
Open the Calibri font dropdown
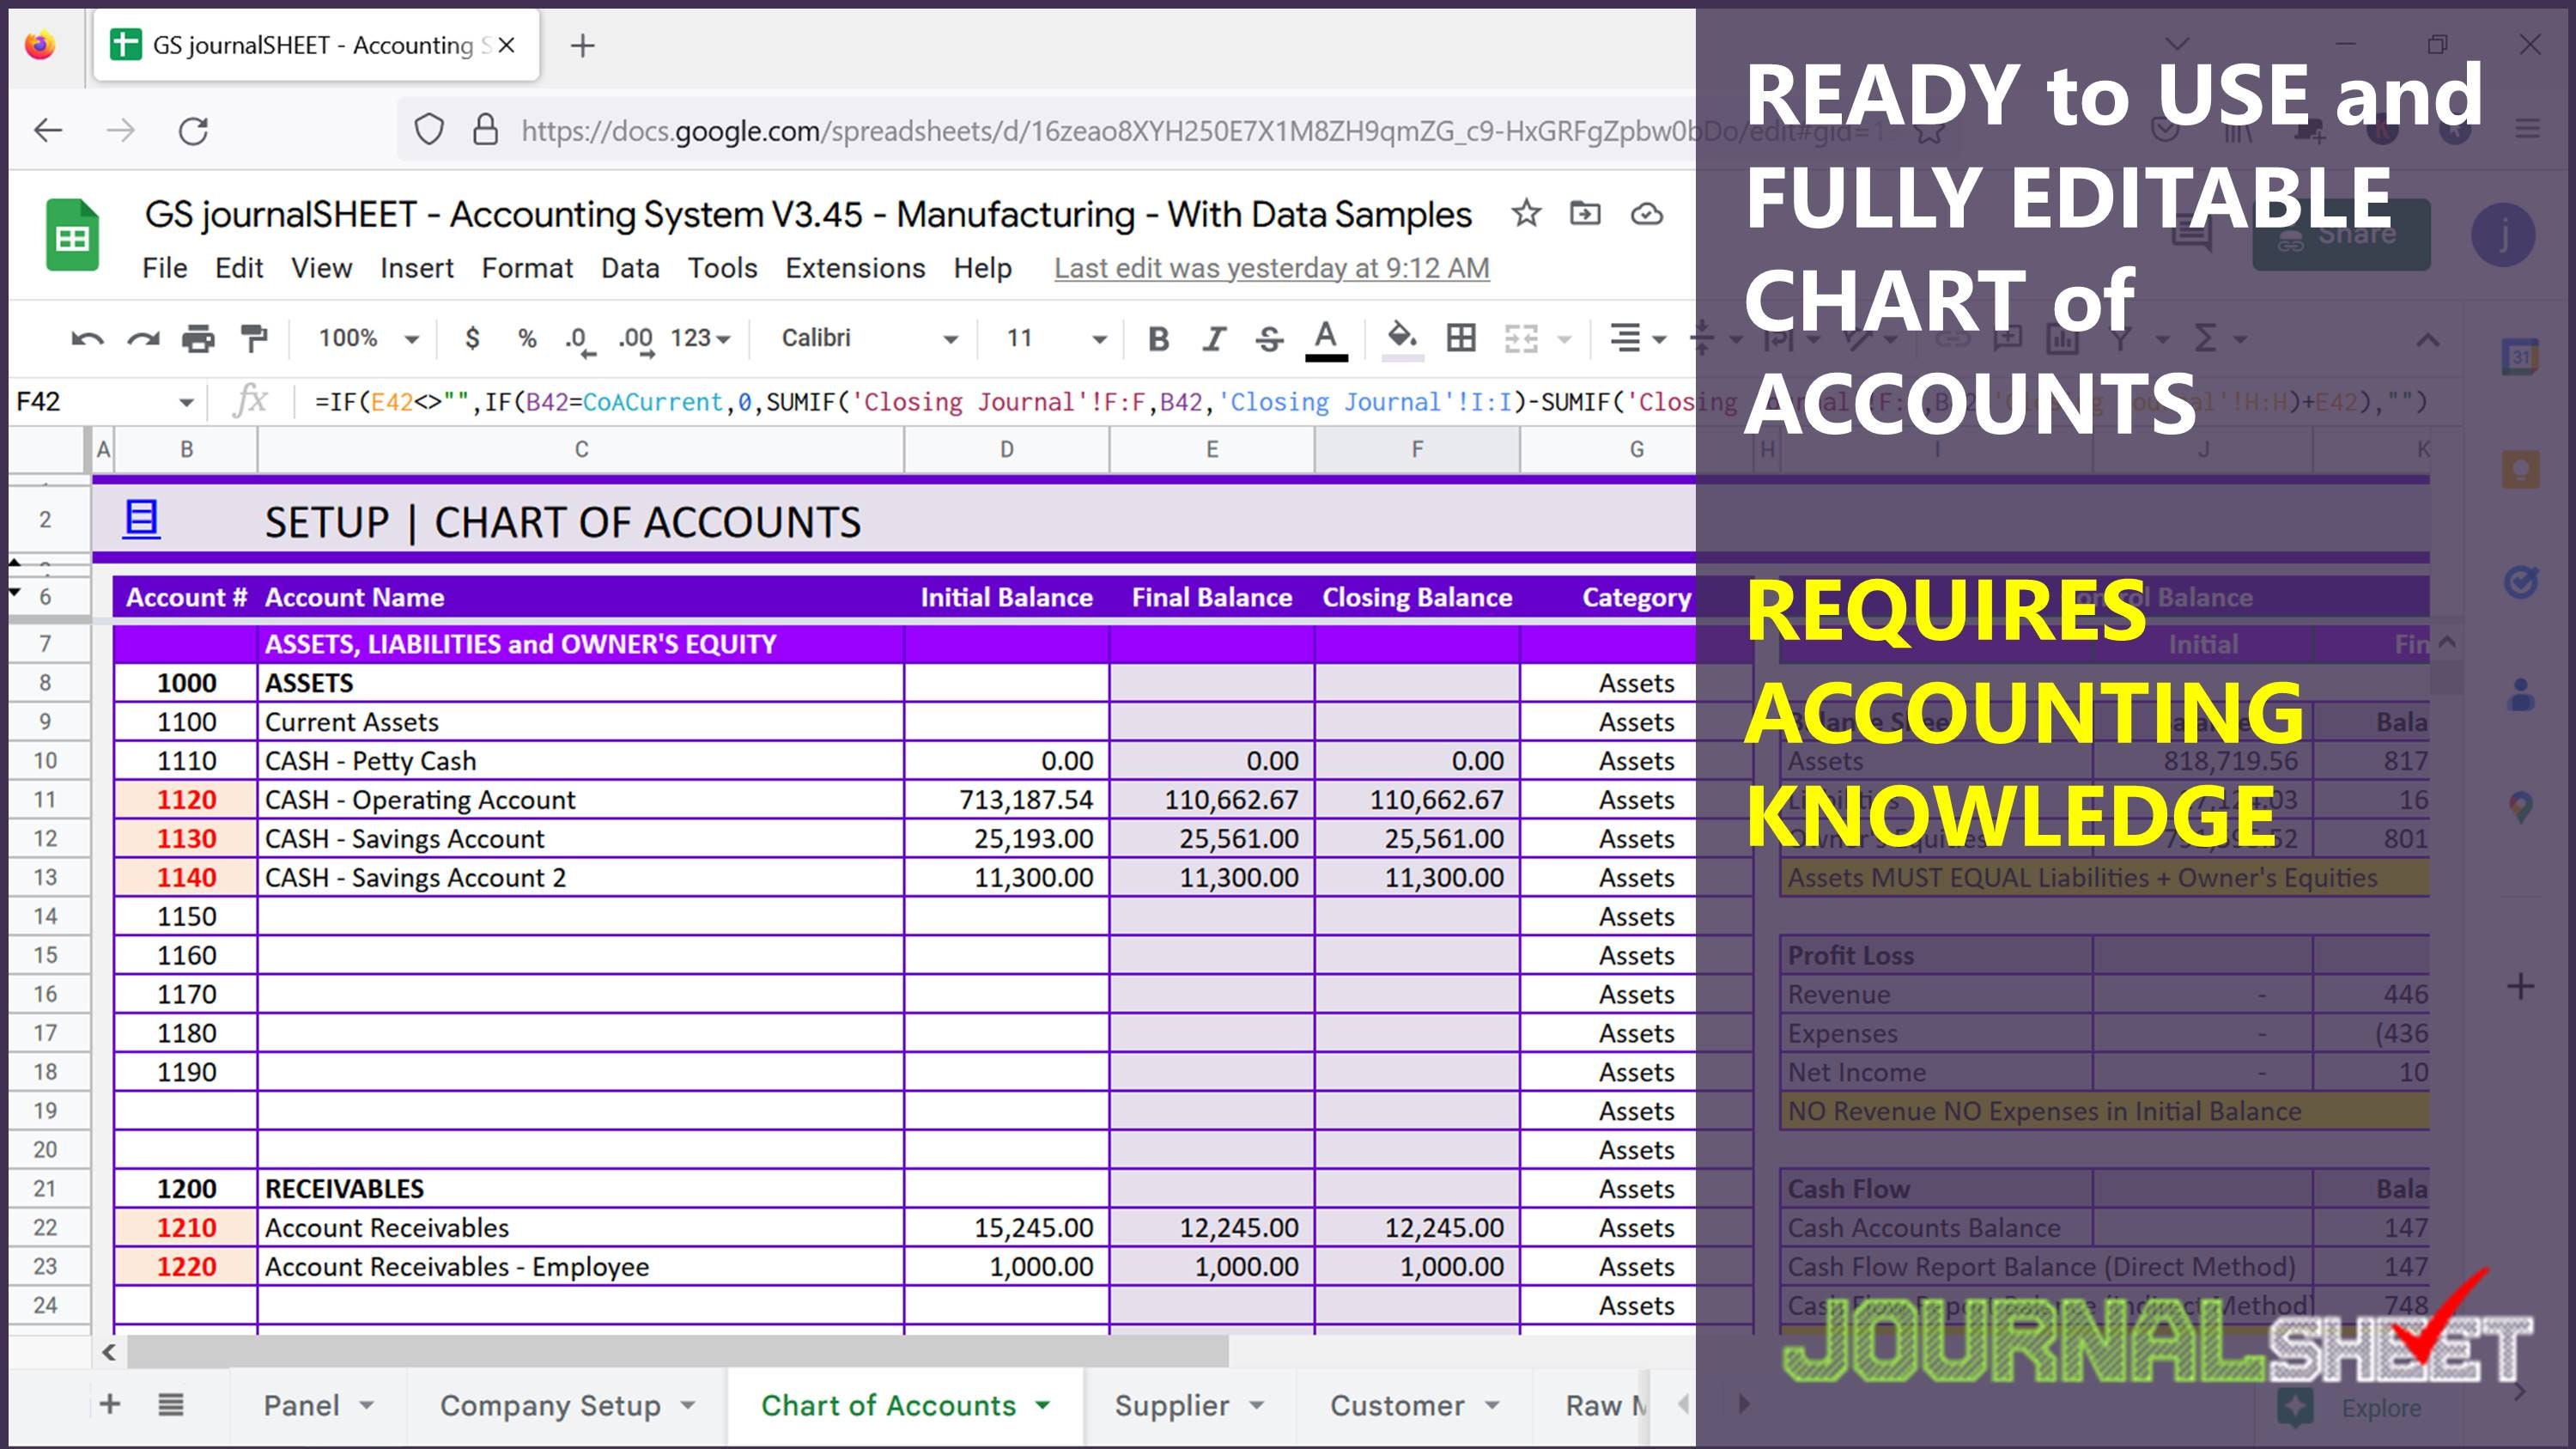click(868, 338)
